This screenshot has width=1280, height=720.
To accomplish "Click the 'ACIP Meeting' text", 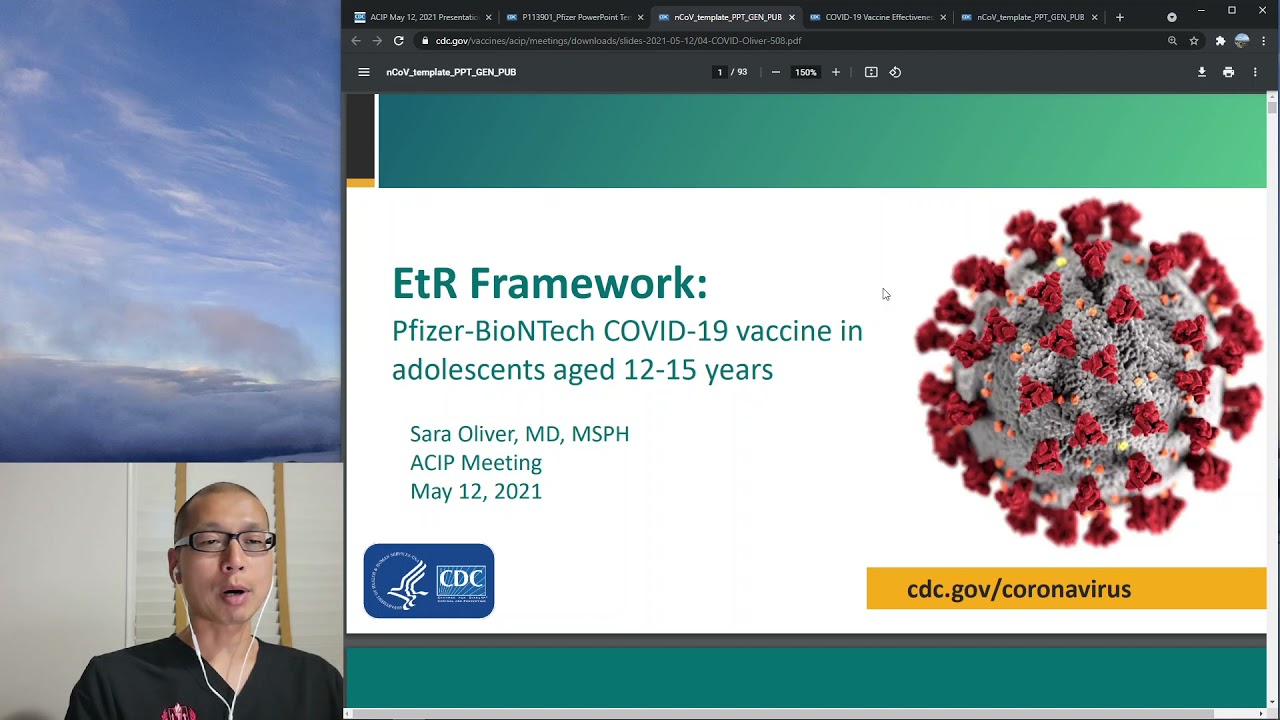I will point(476,463).
